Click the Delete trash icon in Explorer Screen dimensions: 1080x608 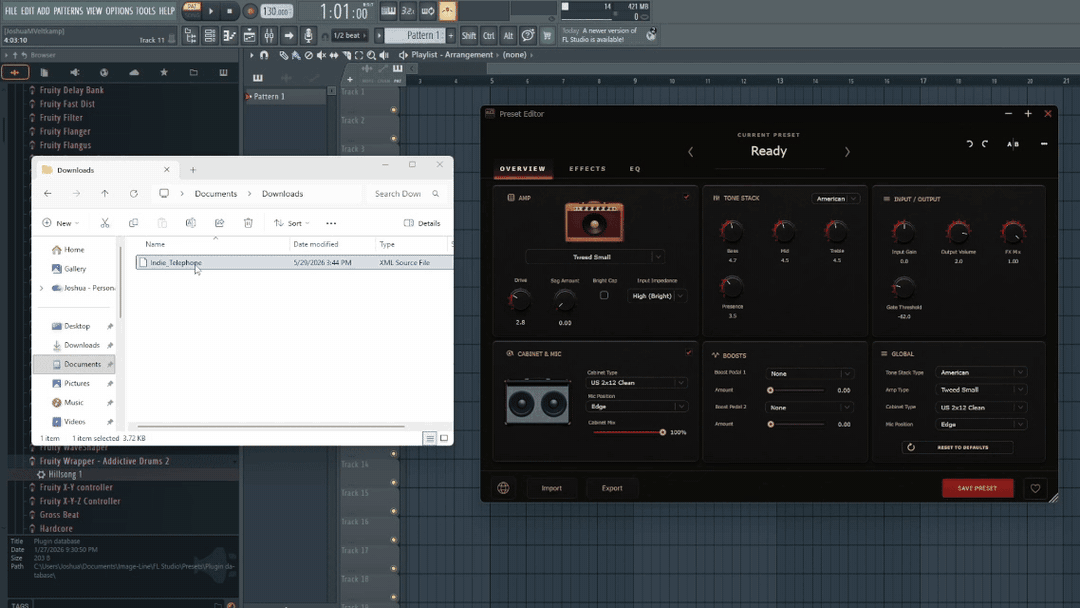248,223
